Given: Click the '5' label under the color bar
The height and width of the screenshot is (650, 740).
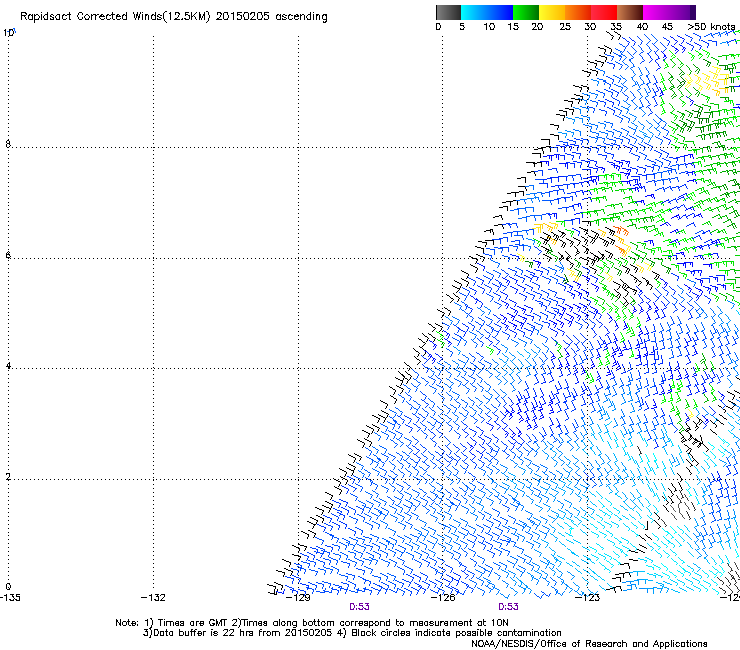Looking at the screenshot, I should [462, 27].
